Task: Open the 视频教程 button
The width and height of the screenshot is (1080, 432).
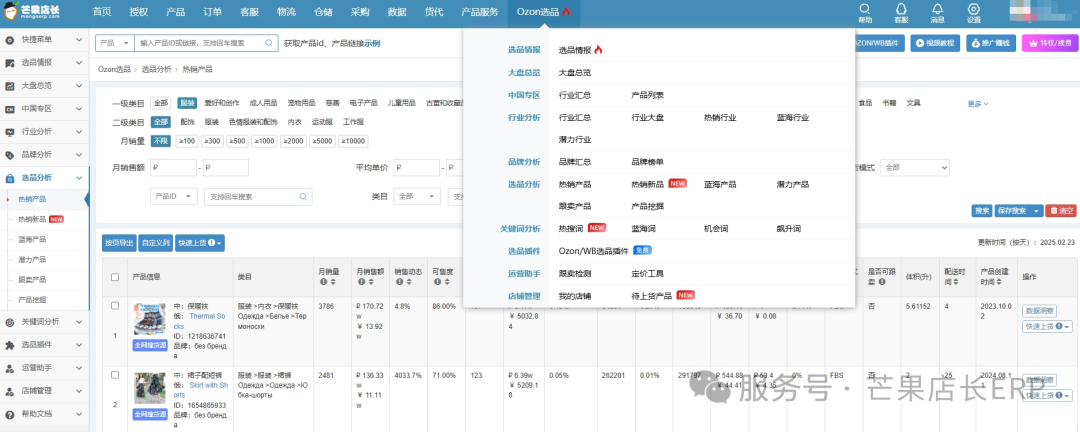Action: click(x=936, y=43)
